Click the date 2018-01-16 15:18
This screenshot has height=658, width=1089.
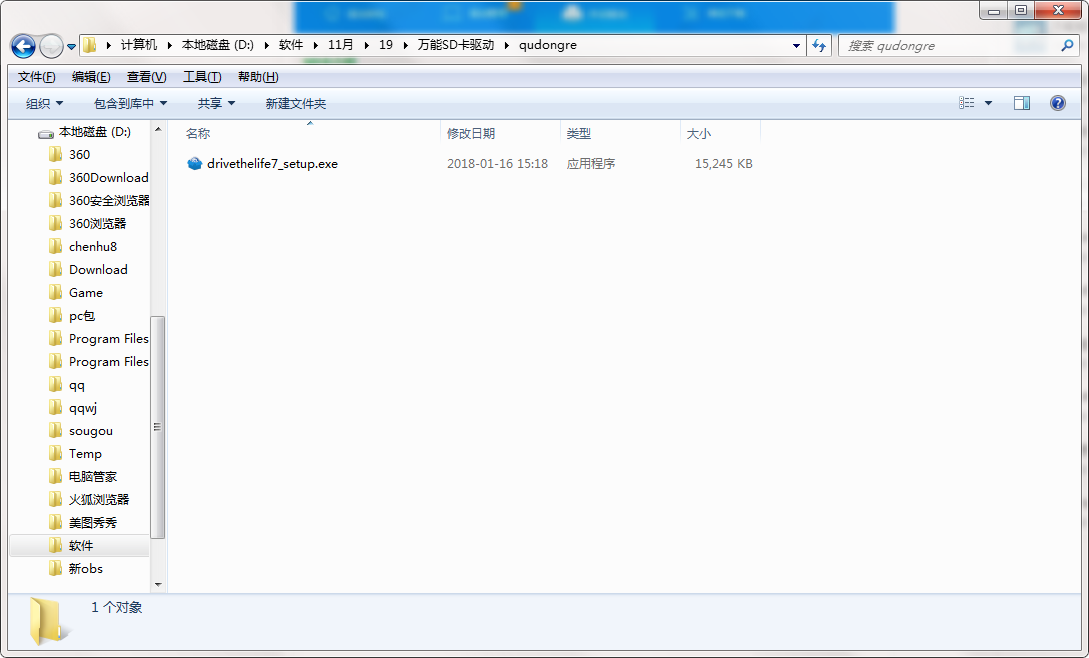pos(497,164)
